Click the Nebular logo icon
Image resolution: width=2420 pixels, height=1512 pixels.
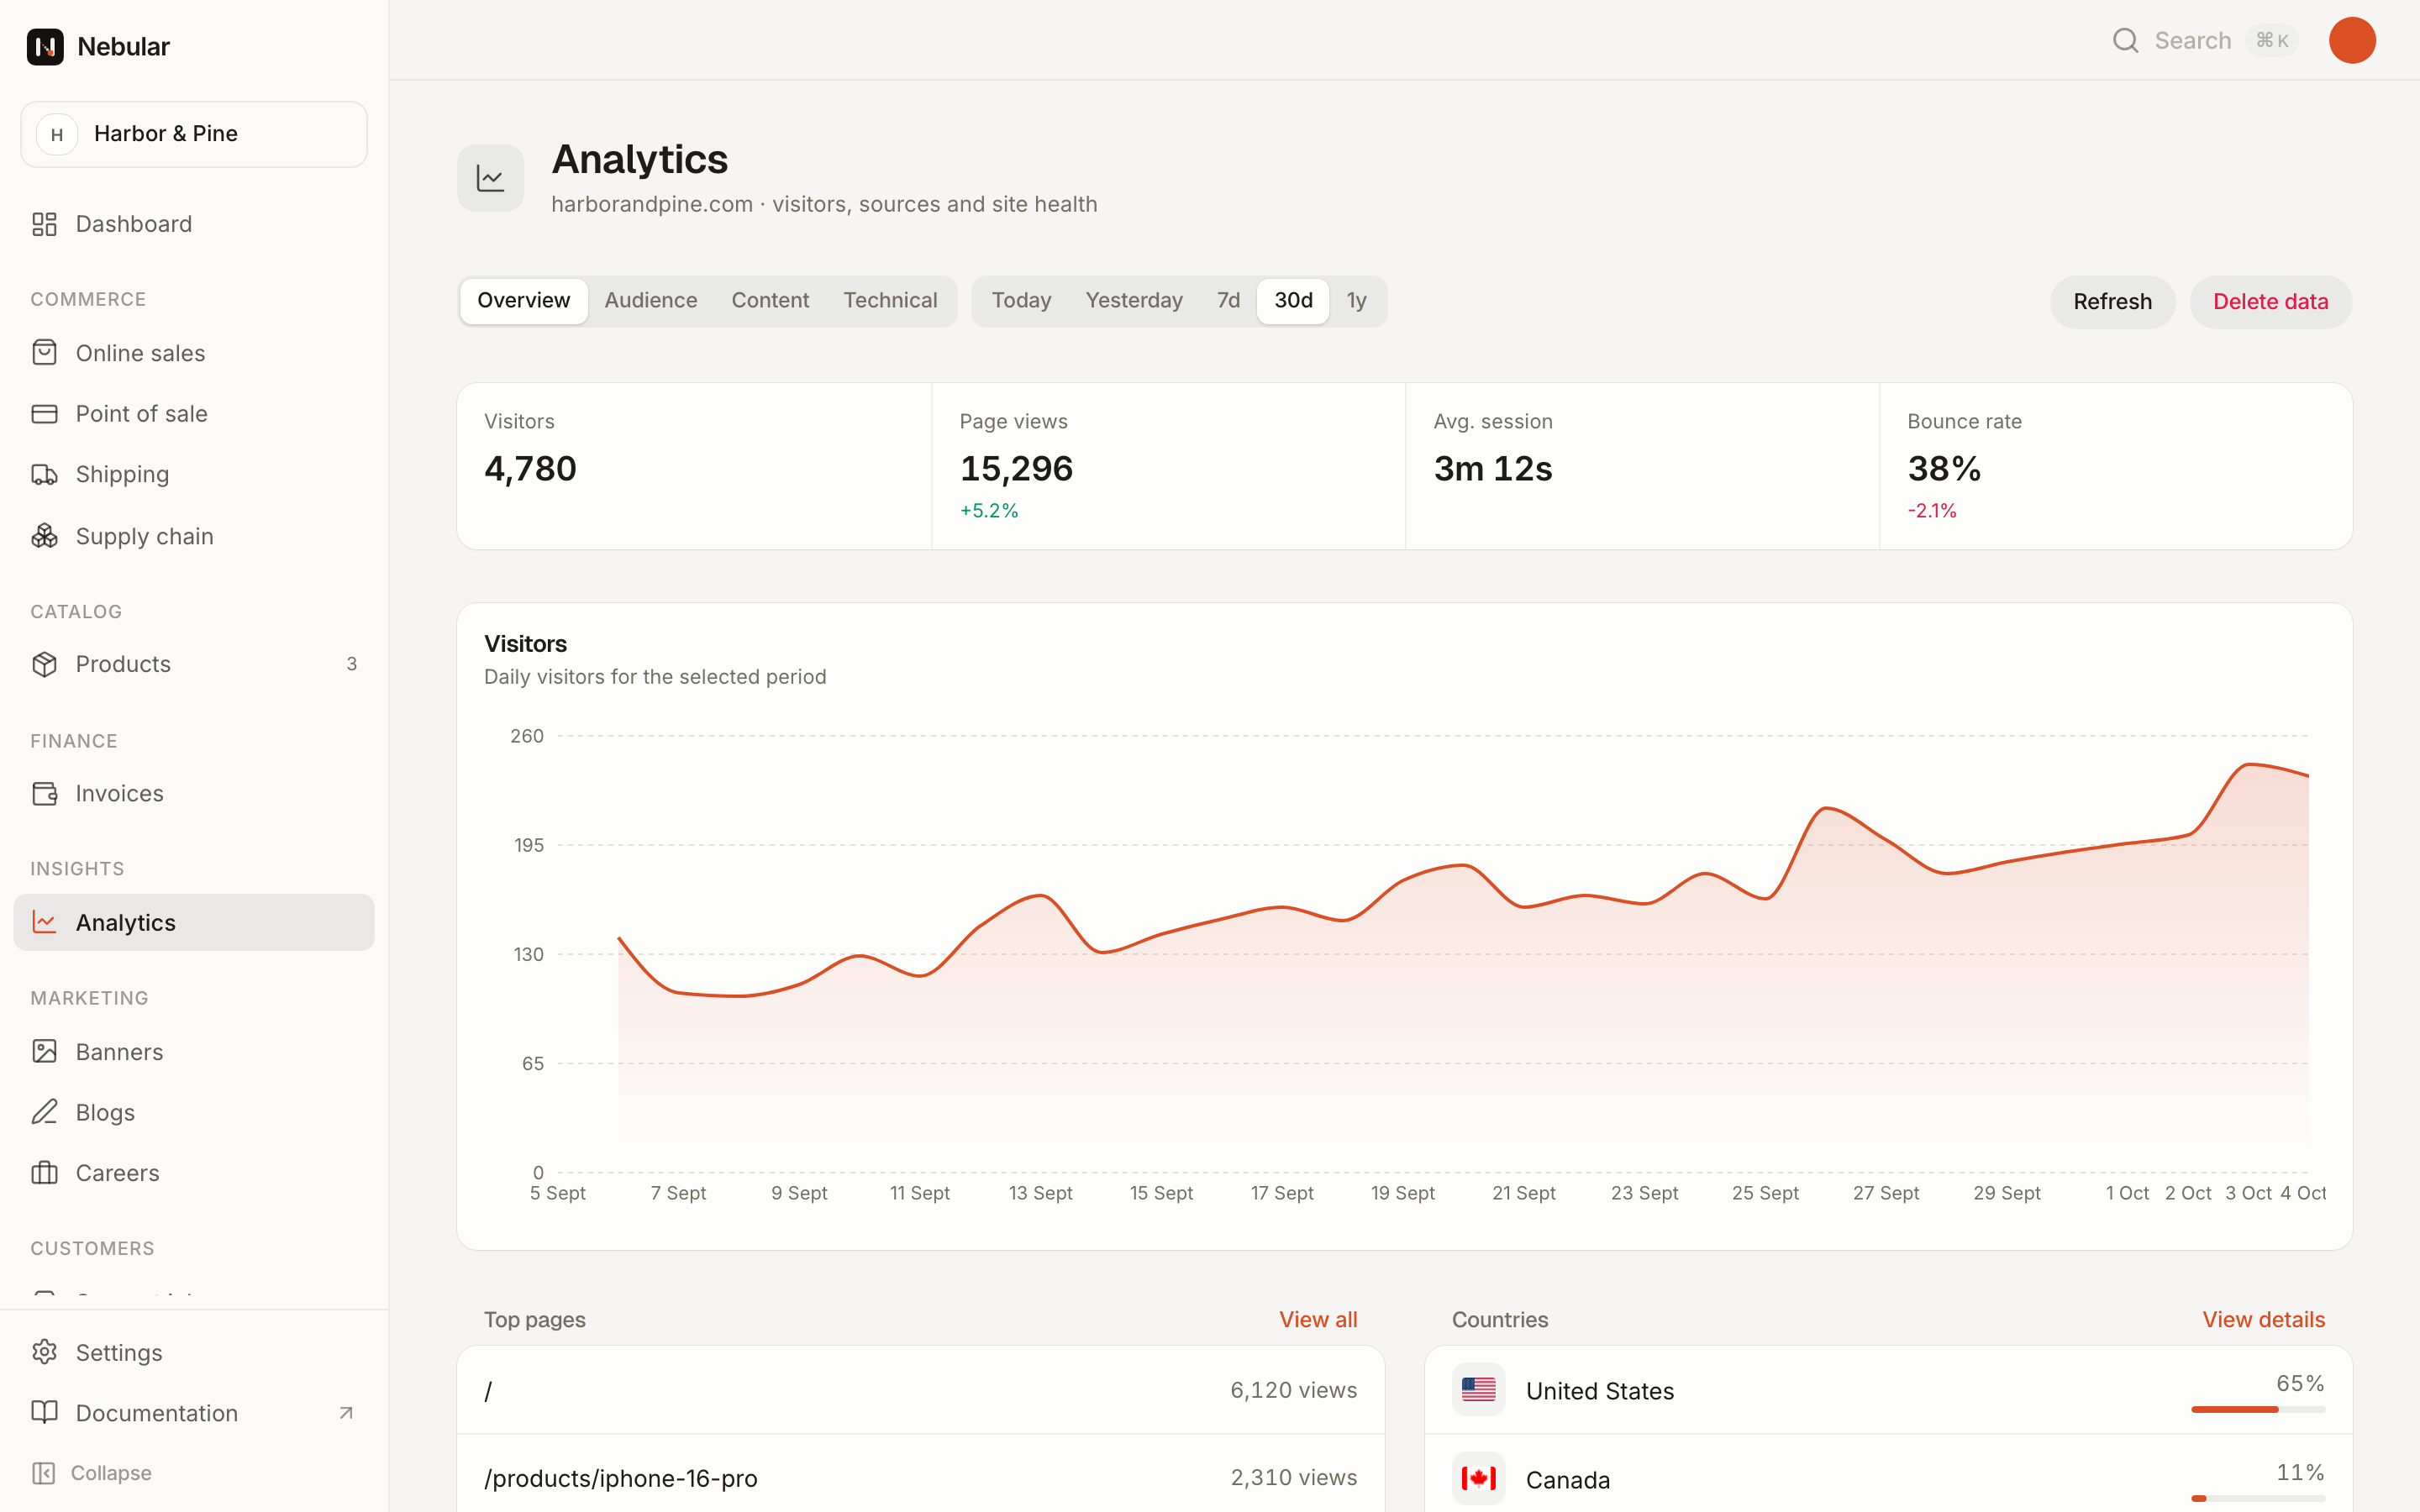coord(45,46)
